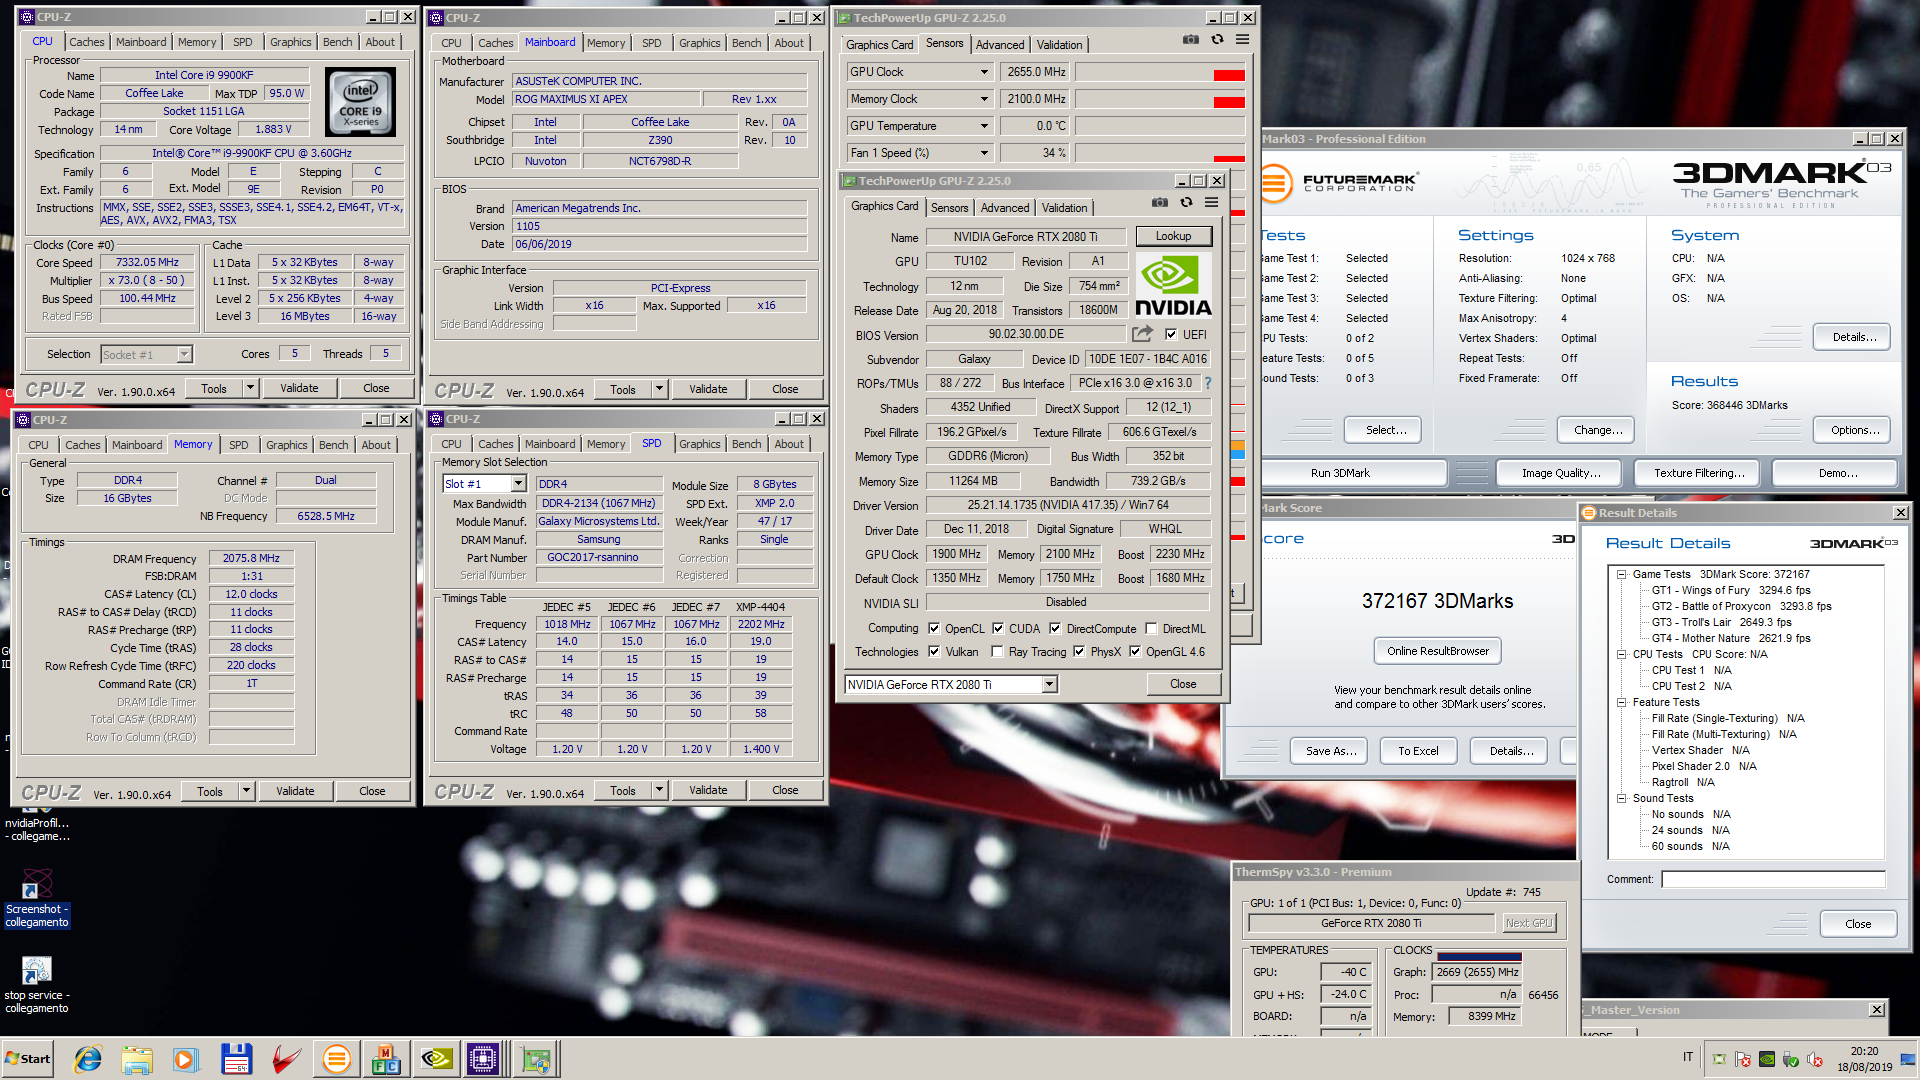1920x1080 pixels.
Task: Open GPU Temperature sensor dropdown
Action: click(x=984, y=126)
